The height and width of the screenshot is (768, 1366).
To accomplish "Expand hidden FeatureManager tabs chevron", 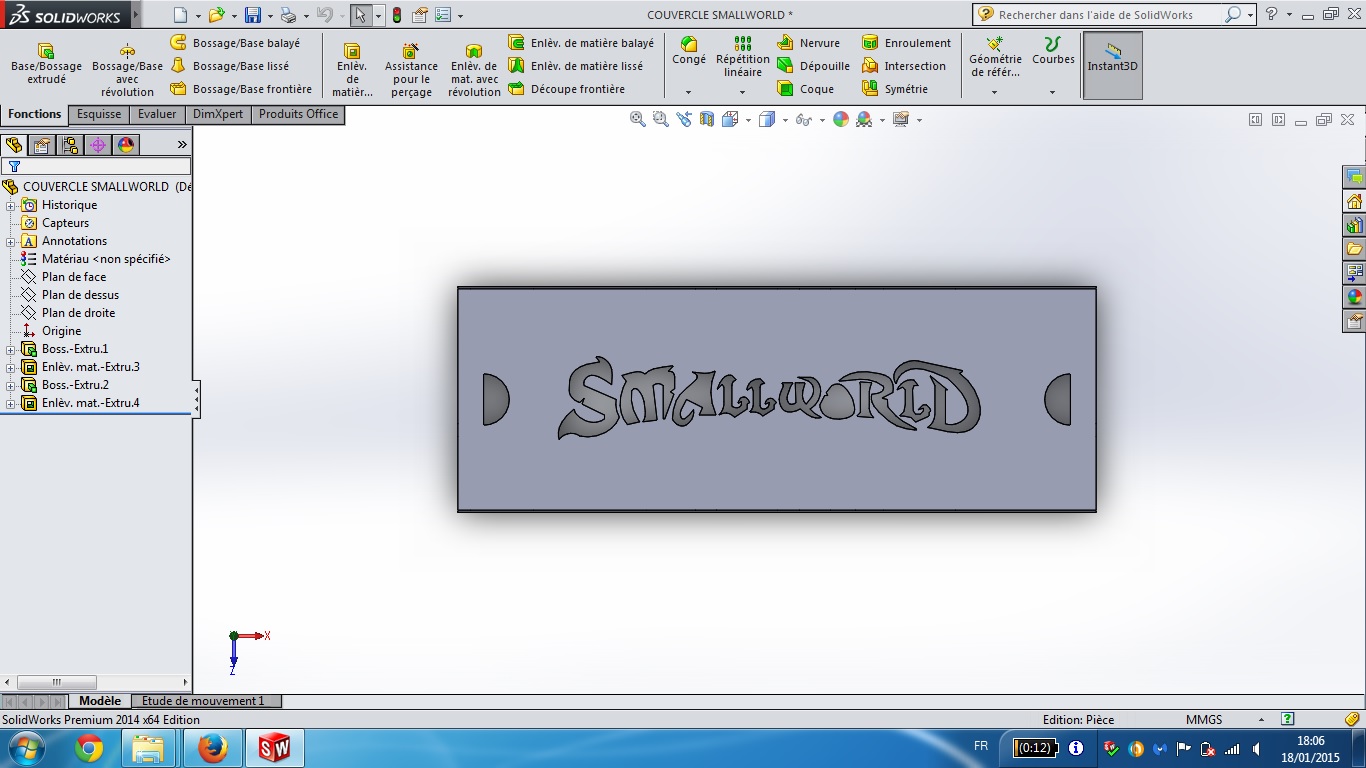I will click(182, 145).
